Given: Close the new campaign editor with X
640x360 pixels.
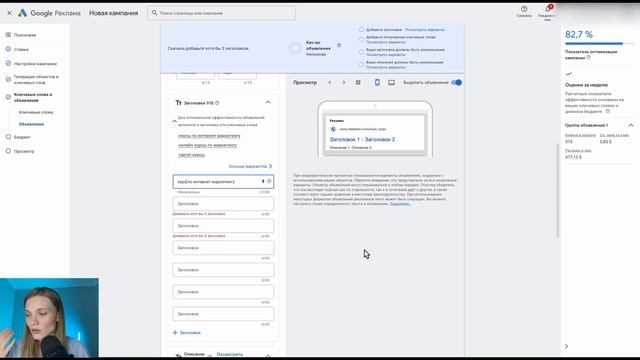Looking at the screenshot, I should [9, 13].
